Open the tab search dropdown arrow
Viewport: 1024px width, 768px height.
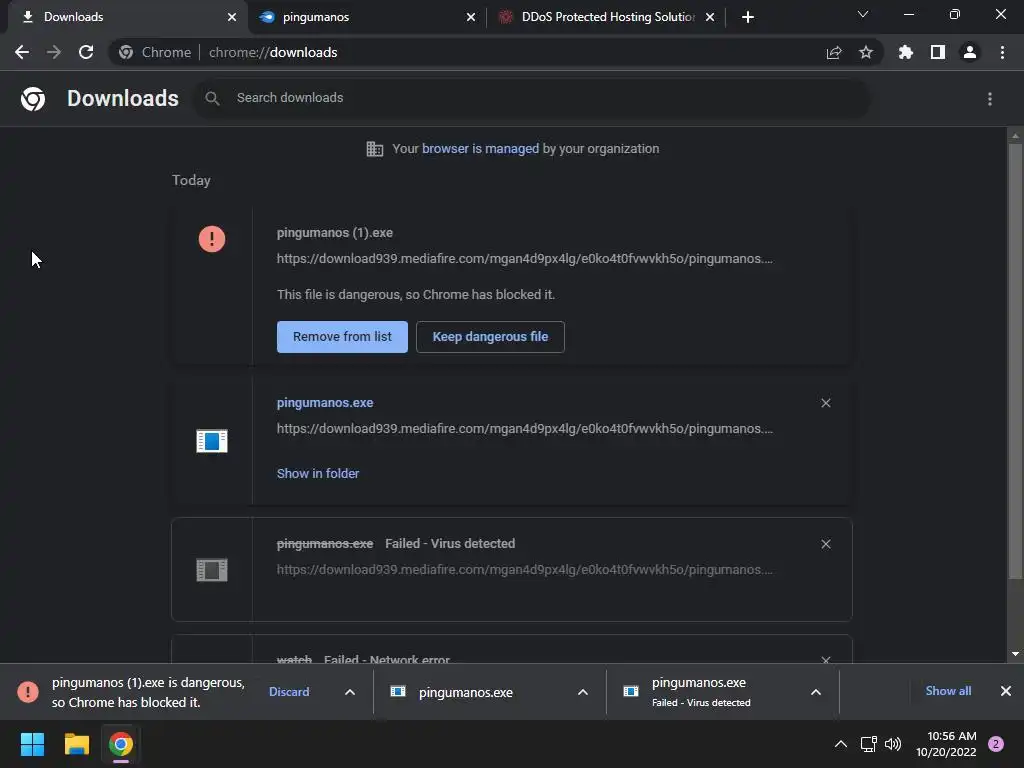[863, 14]
